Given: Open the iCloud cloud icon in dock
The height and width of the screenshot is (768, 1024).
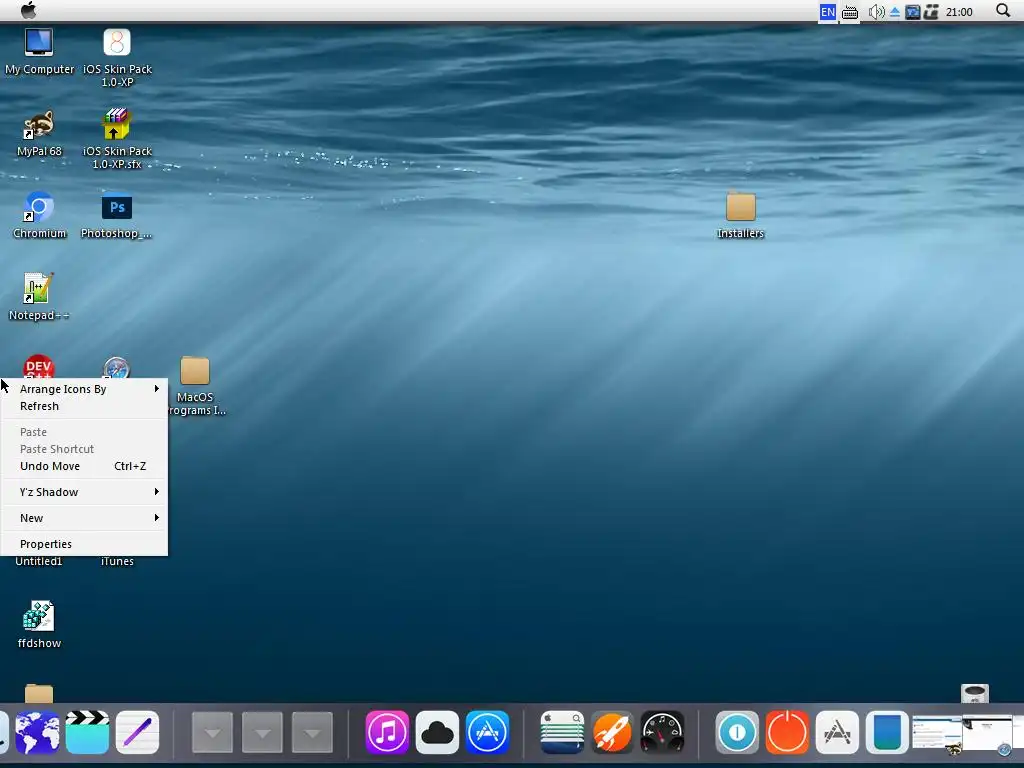Looking at the screenshot, I should coord(438,732).
